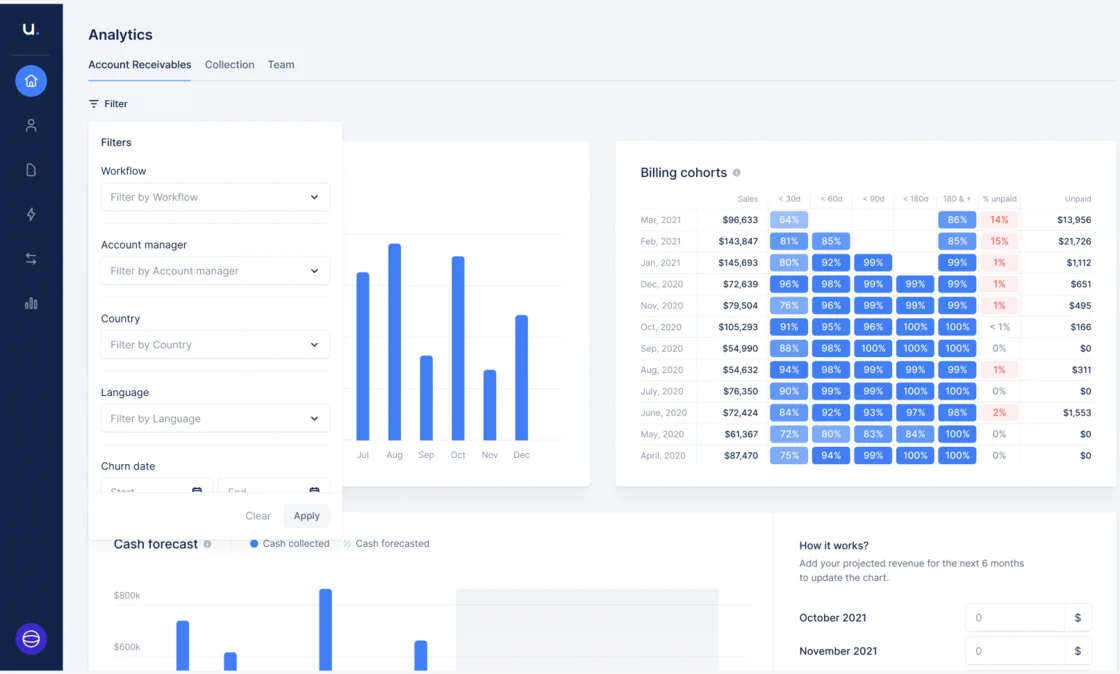Open the document icon in the sidebar
Image resolution: width=1120 pixels, height=674 pixels.
[x=31, y=170]
